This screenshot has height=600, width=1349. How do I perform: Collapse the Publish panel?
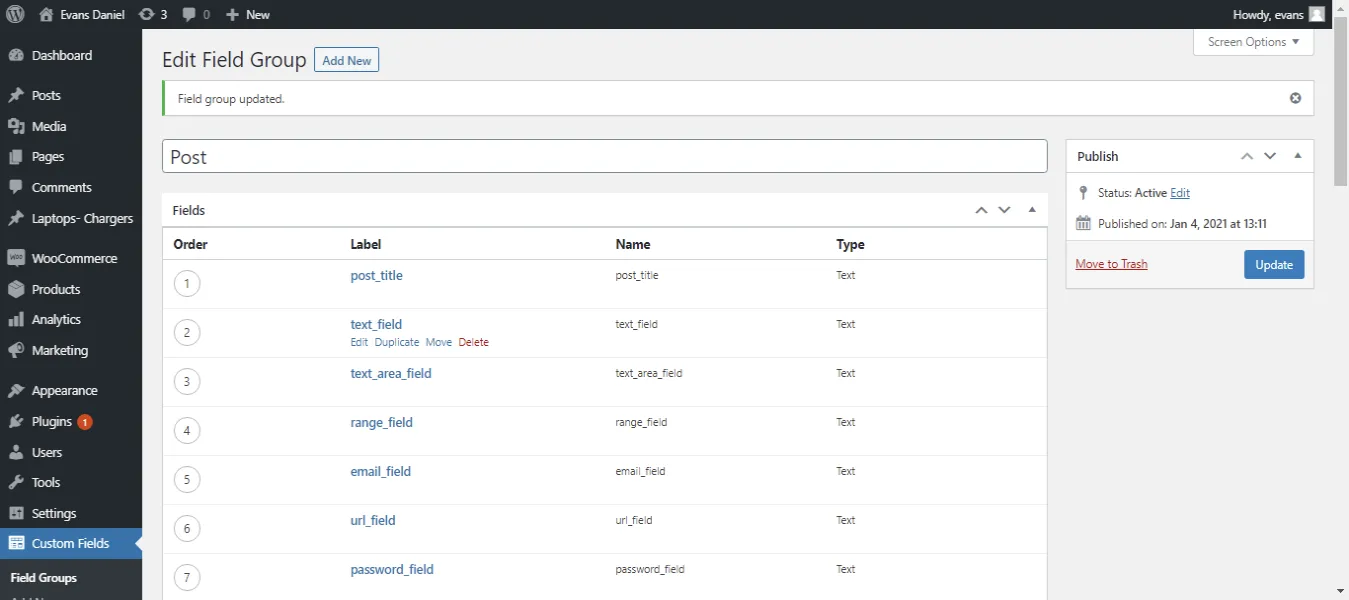pos(1297,156)
